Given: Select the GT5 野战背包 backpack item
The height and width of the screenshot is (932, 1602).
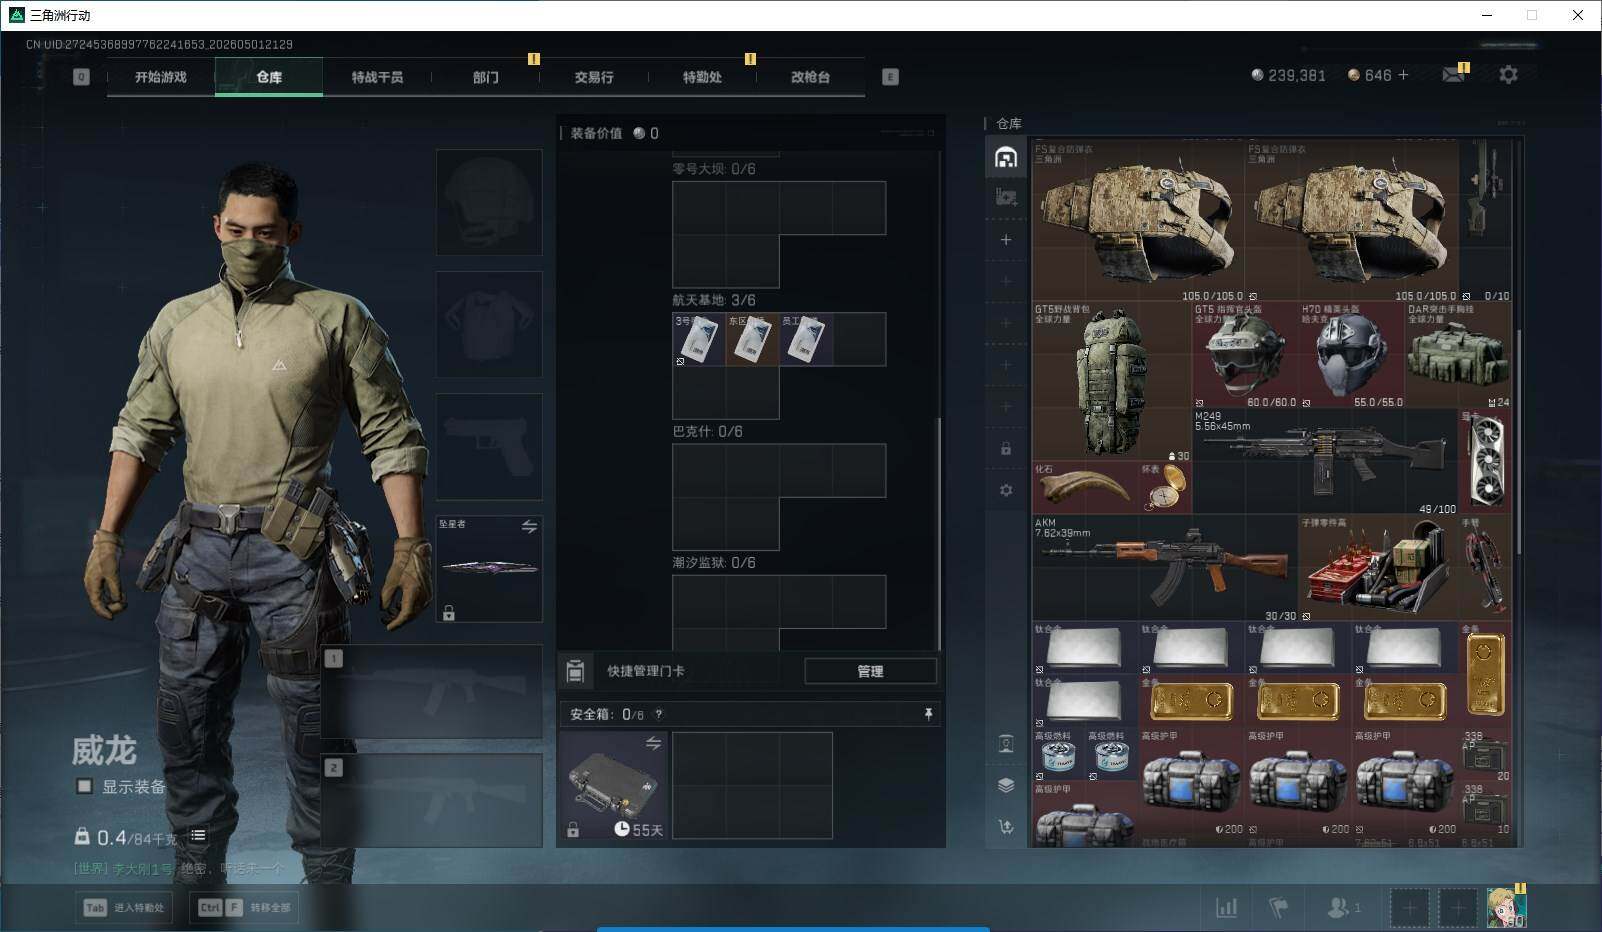Looking at the screenshot, I should click(1112, 382).
